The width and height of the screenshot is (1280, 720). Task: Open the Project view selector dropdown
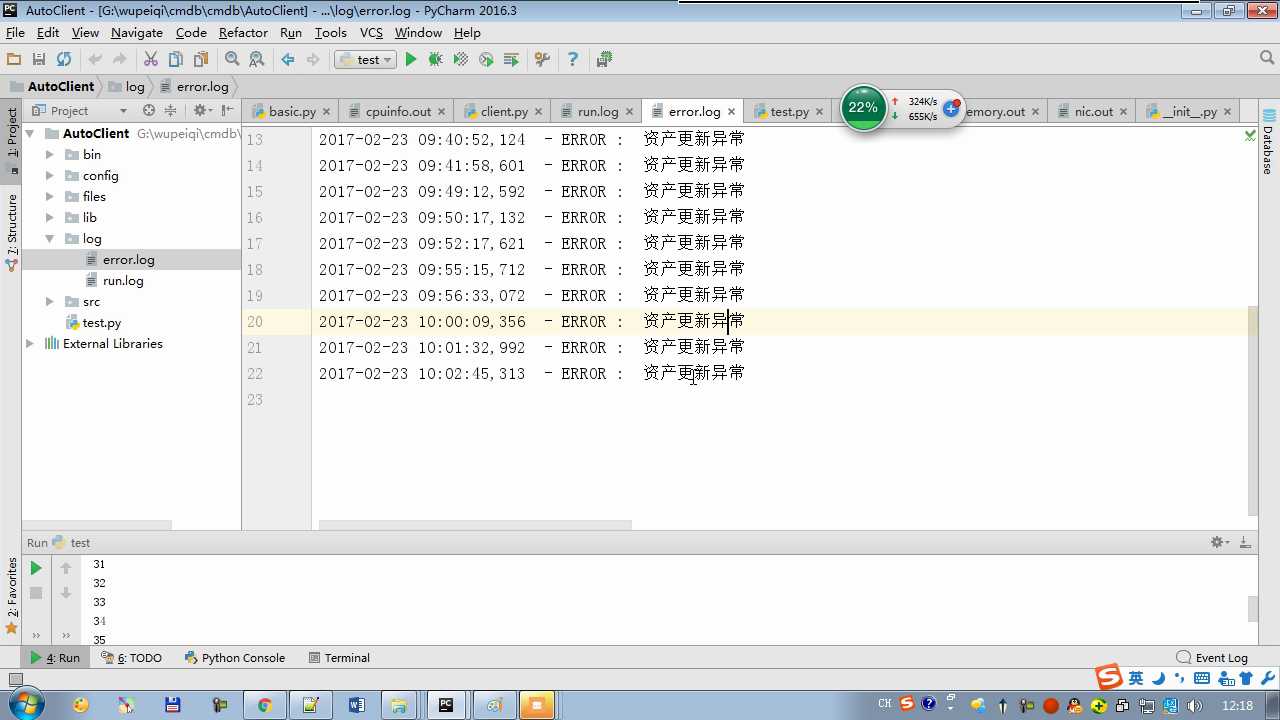[80, 111]
